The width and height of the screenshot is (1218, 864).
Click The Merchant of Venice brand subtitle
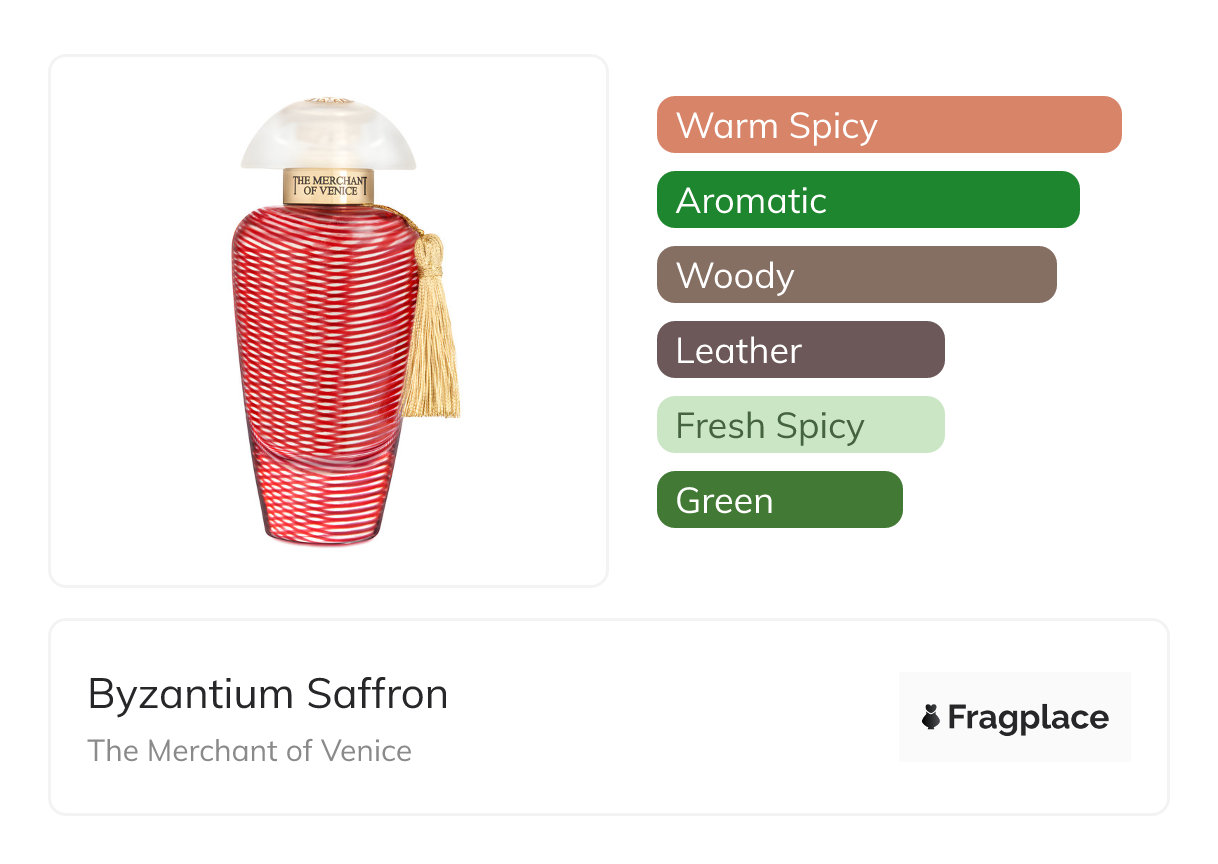(x=250, y=751)
